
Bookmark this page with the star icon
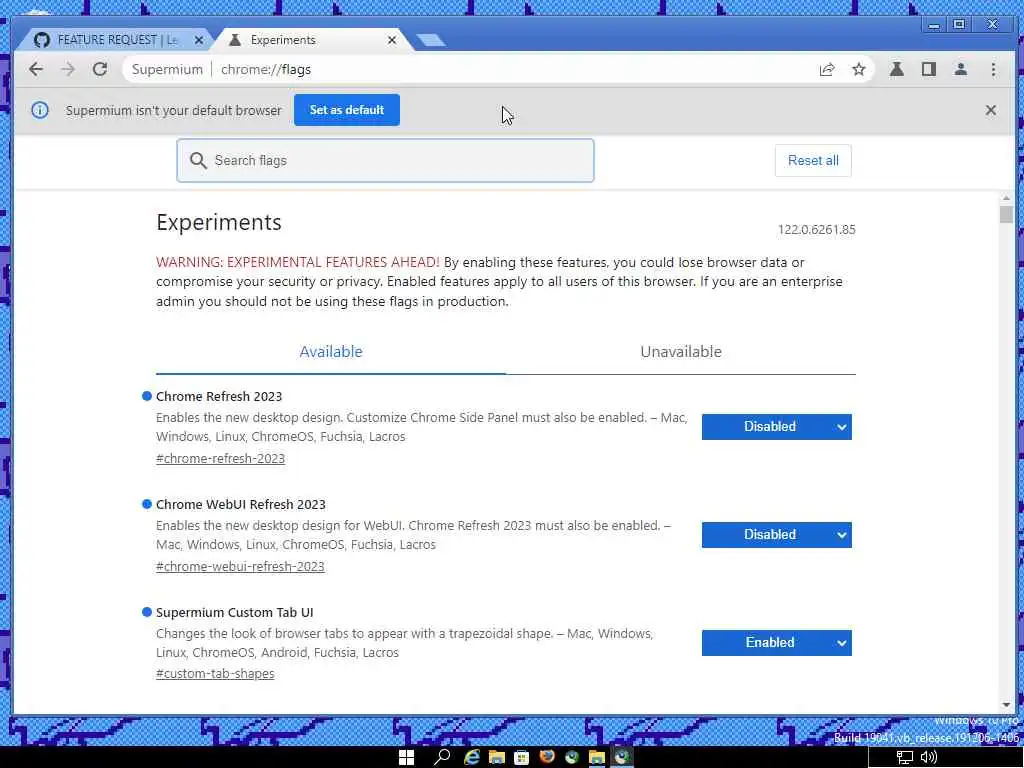859,69
